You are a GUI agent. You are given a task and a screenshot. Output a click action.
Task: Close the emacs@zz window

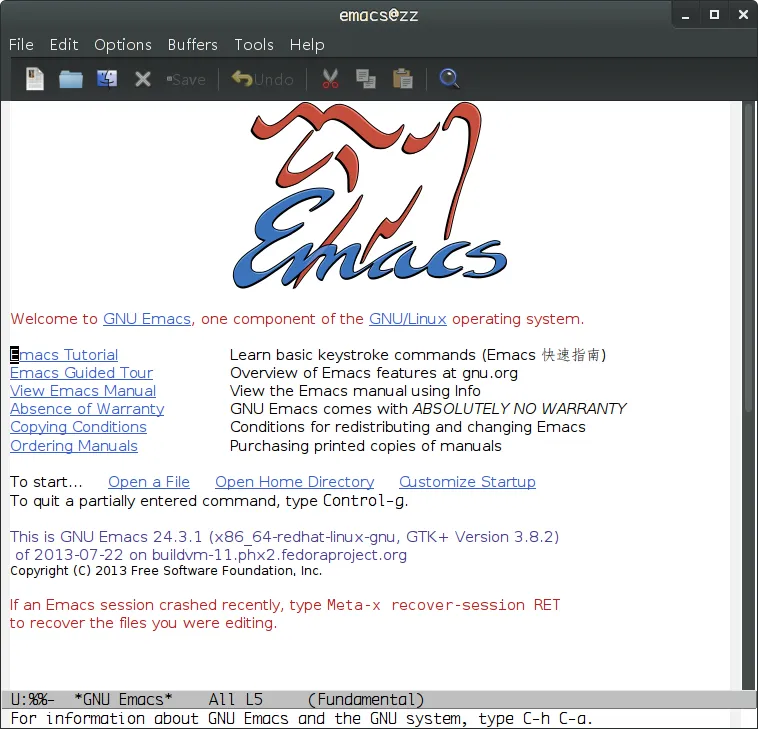743,15
